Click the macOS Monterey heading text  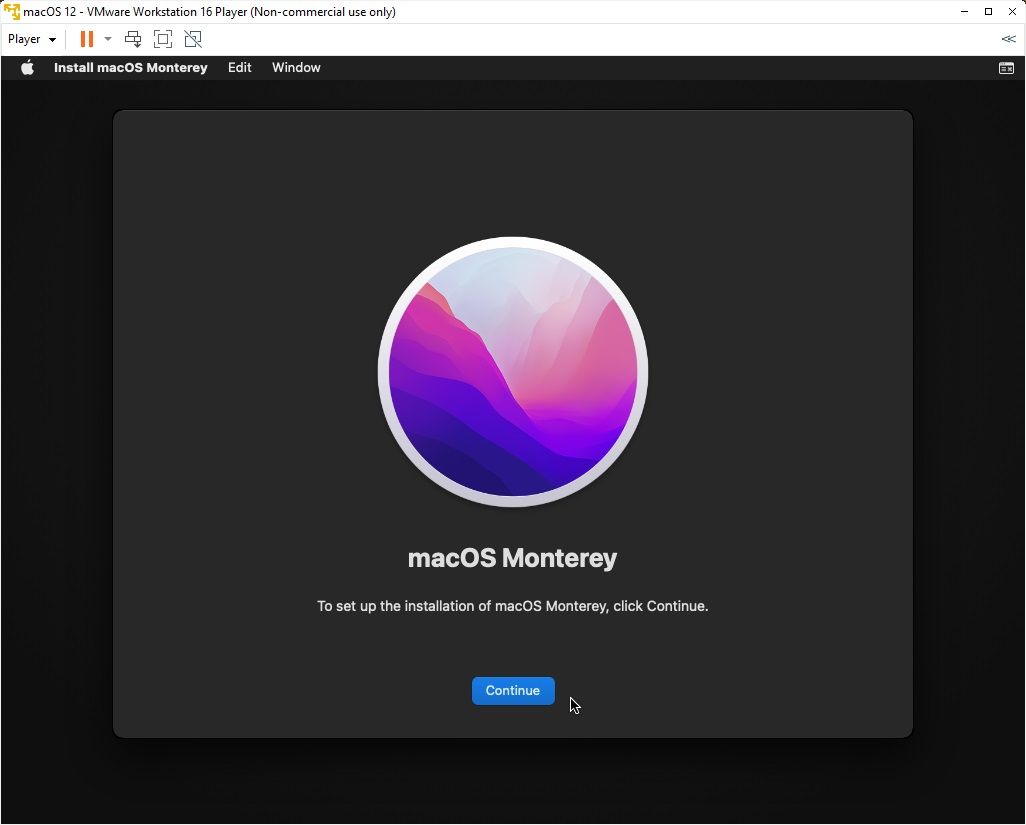pos(512,558)
